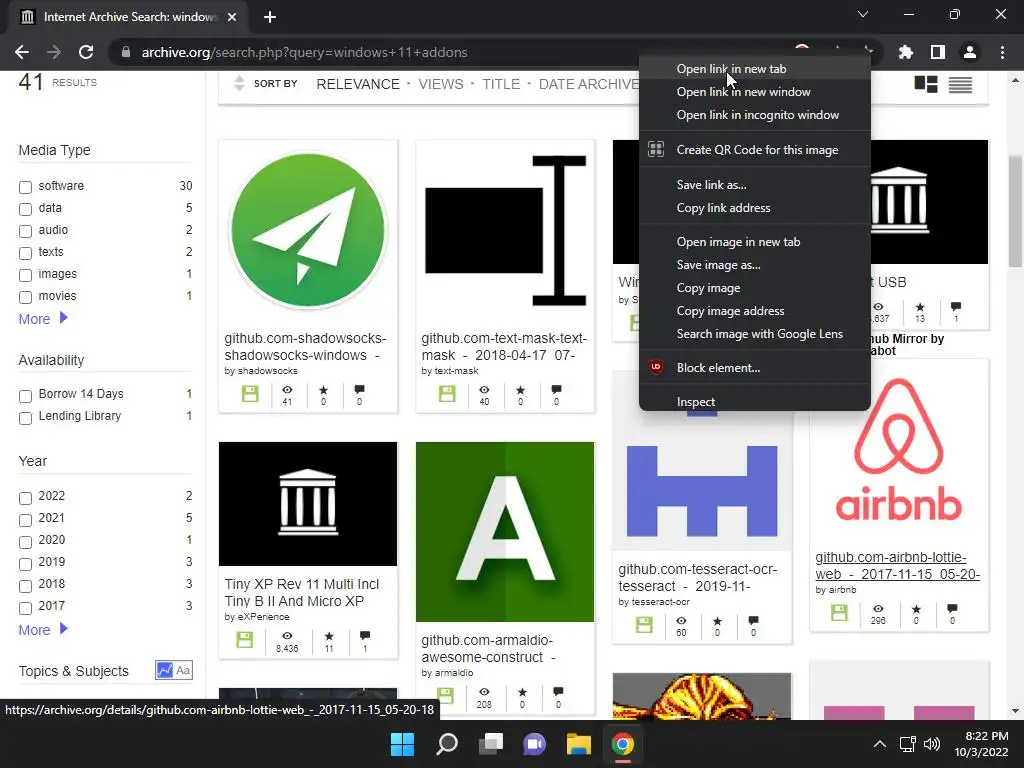Check the software media type filter
The height and width of the screenshot is (768, 1024).
pyautogui.click(x=25, y=187)
